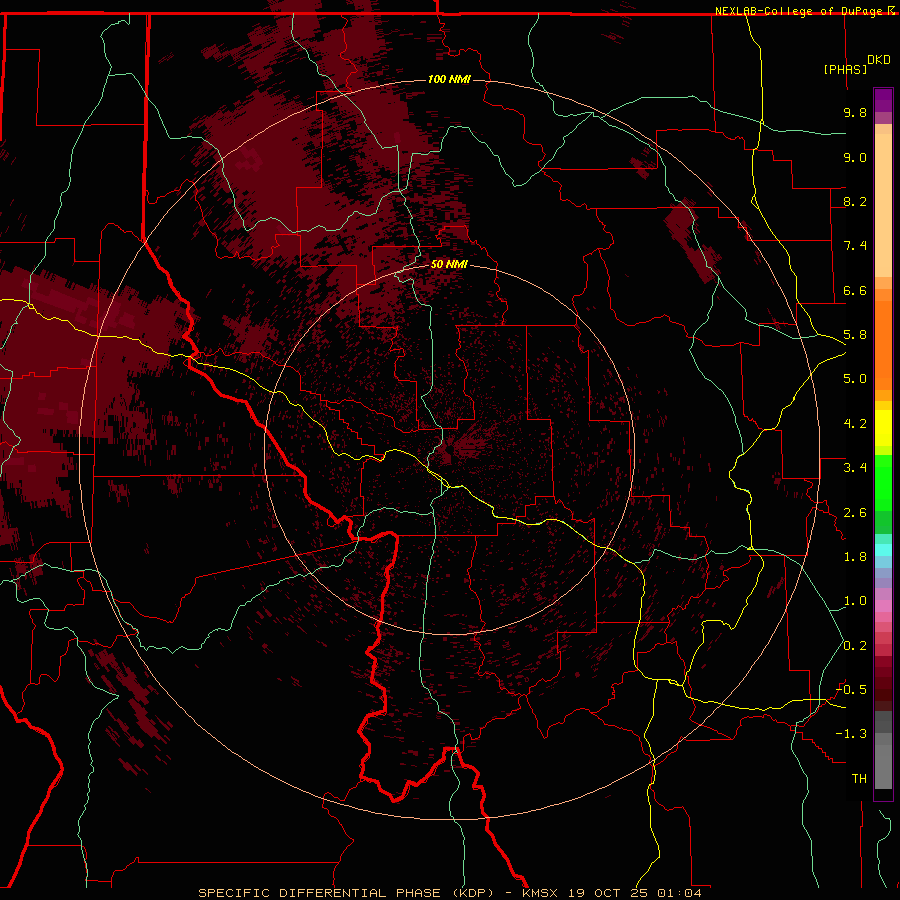Image resolution: width=900 pixels, height=900 pixels.
Task: Click the -0.5 value on color scale
Action: click(x=852, y=689)
